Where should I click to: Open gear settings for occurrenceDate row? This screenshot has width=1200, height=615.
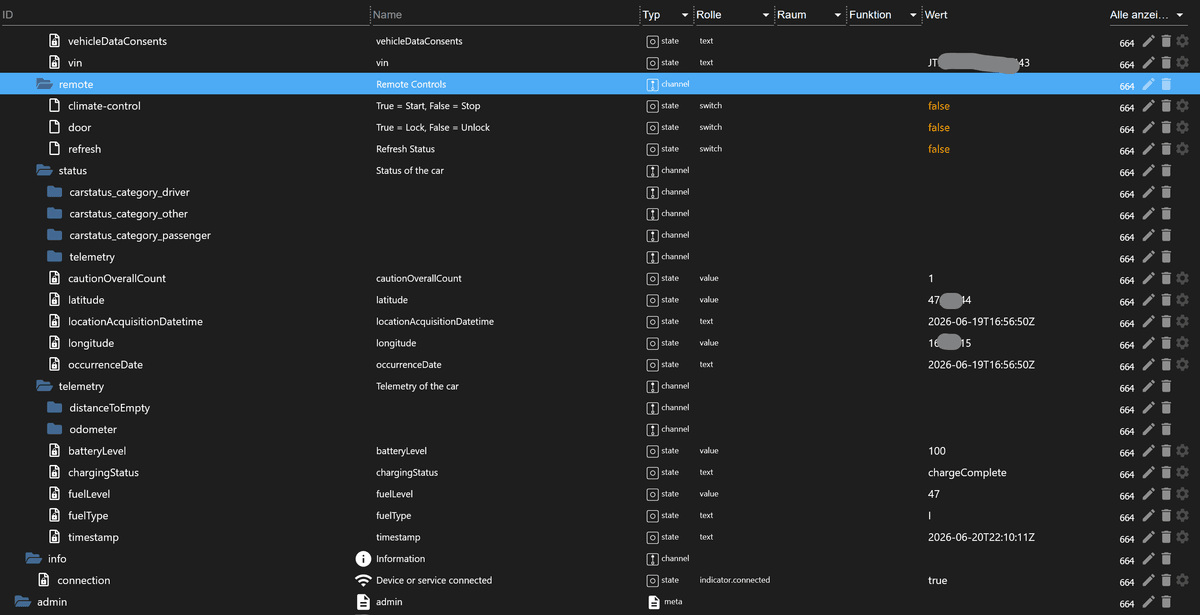tap(1182, 365)
